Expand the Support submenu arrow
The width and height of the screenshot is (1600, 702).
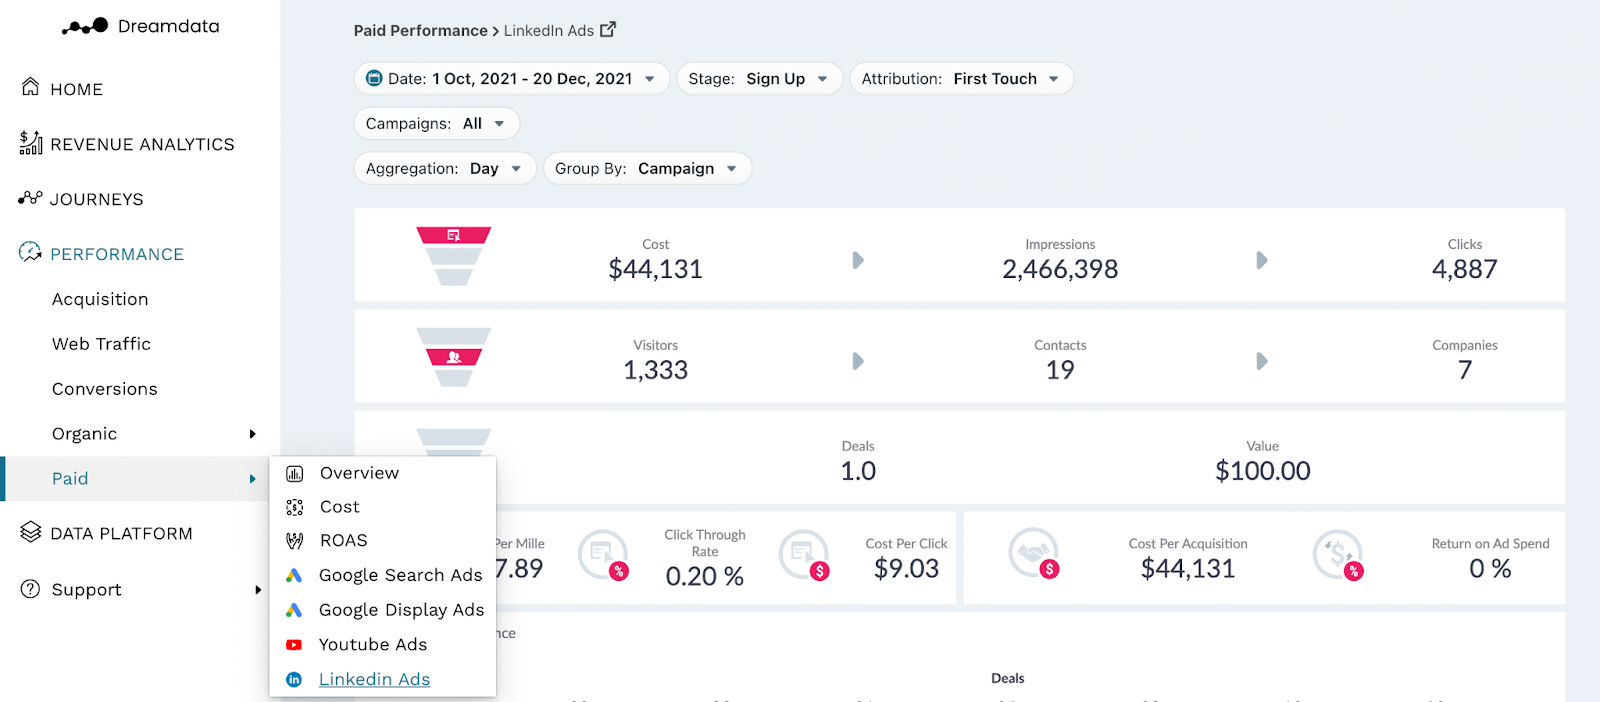click(x=258, y=590)
